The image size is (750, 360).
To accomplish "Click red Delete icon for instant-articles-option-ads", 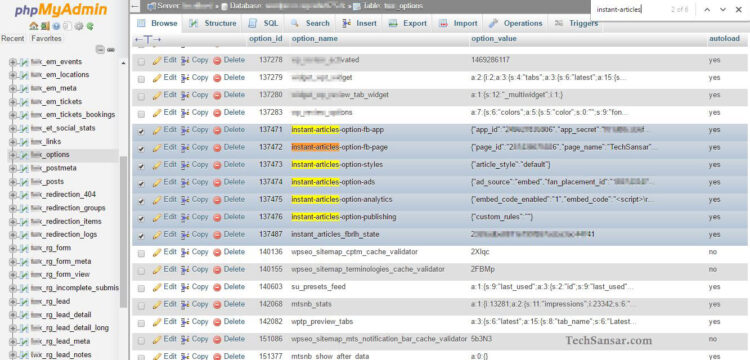I will coord(217,182).
